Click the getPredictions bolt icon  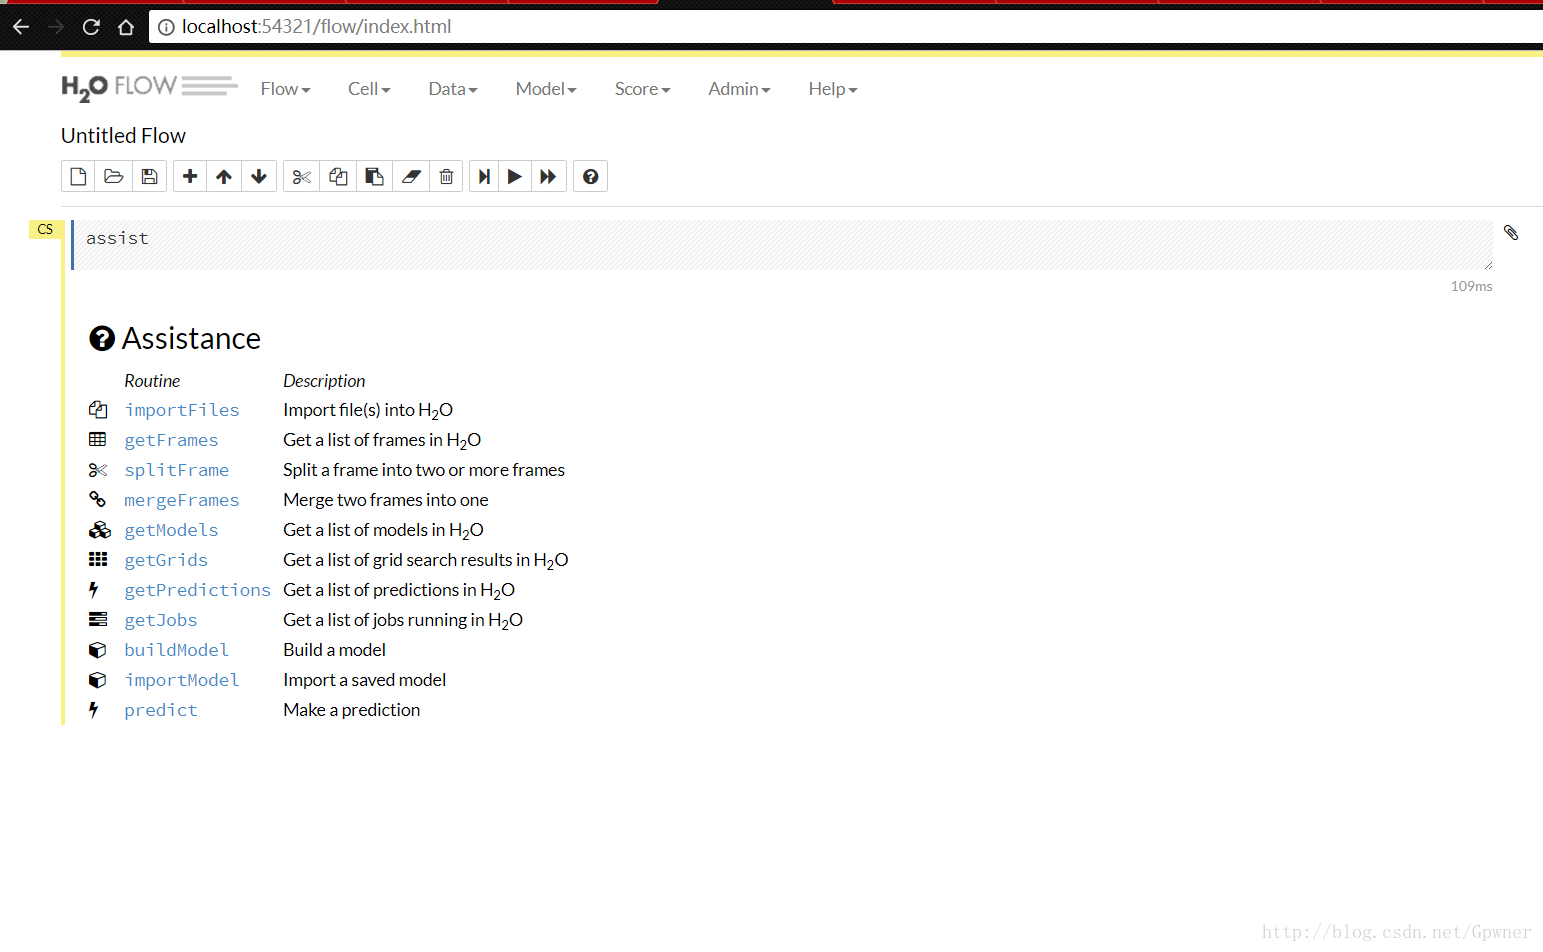tap(94, 590)
